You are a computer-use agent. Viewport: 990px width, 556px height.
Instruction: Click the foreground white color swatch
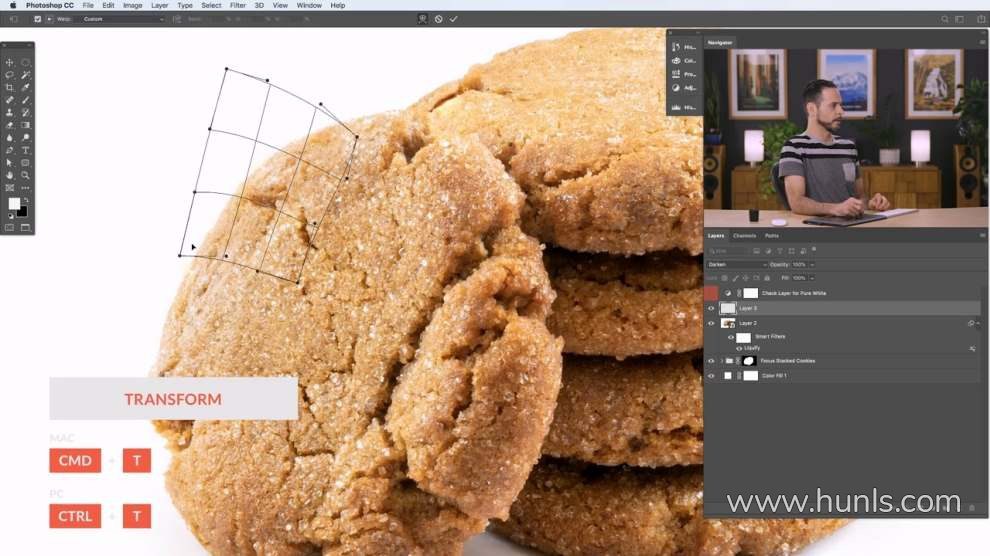[14, 203]
